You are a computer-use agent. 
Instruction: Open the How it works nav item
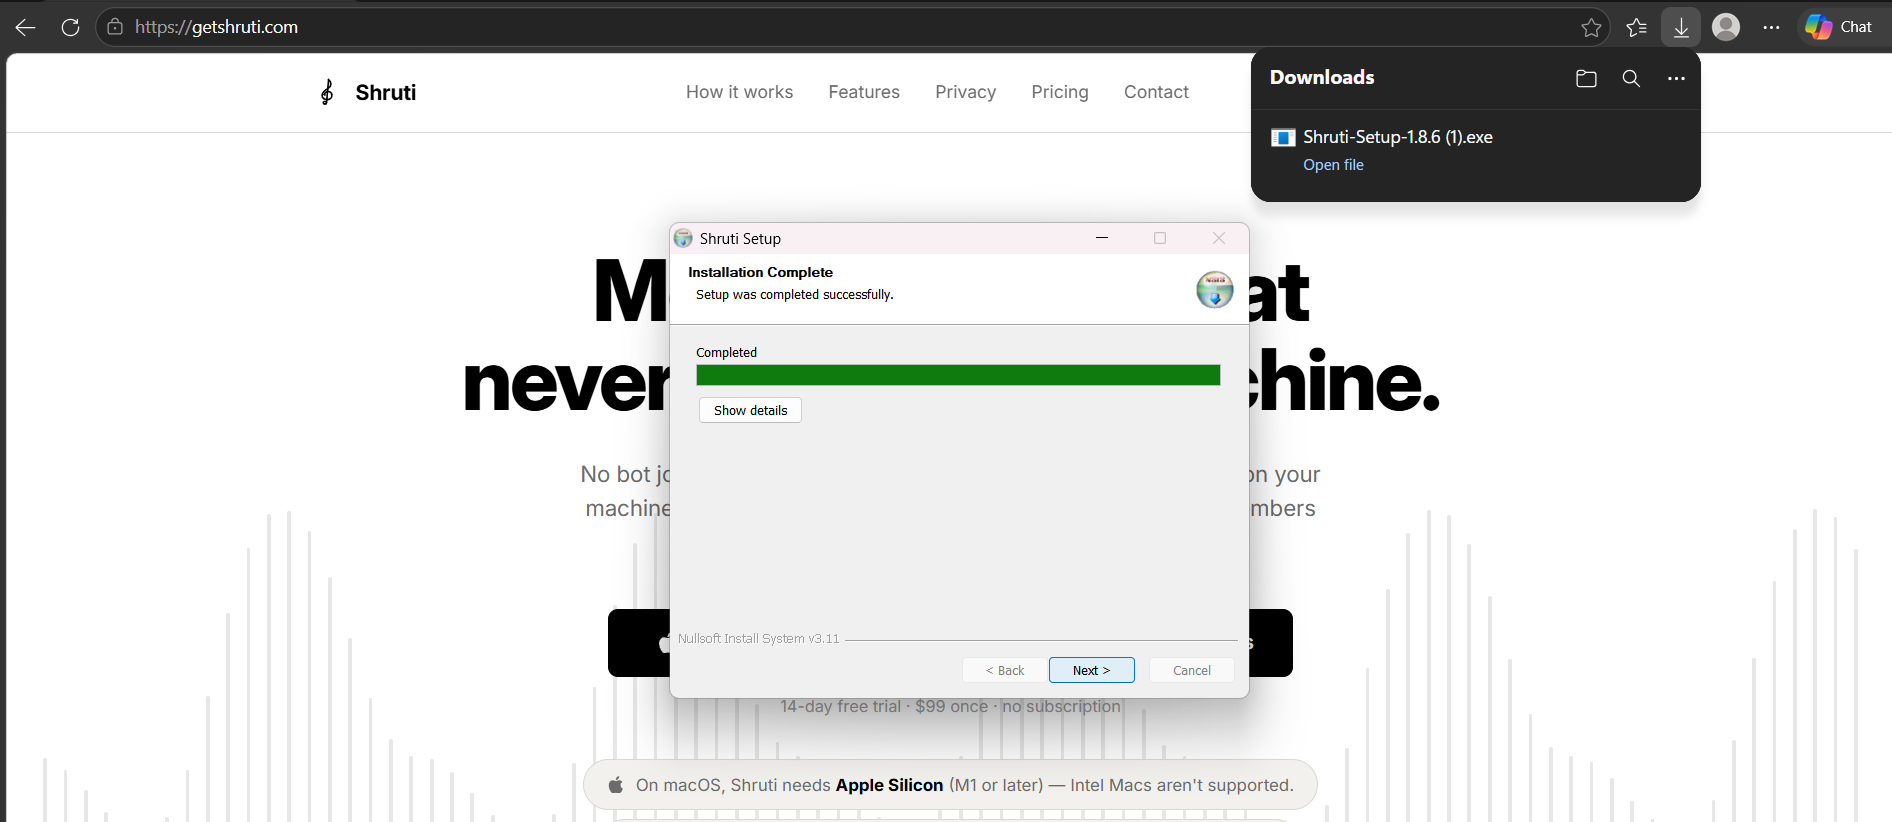(x=739, y=92)
